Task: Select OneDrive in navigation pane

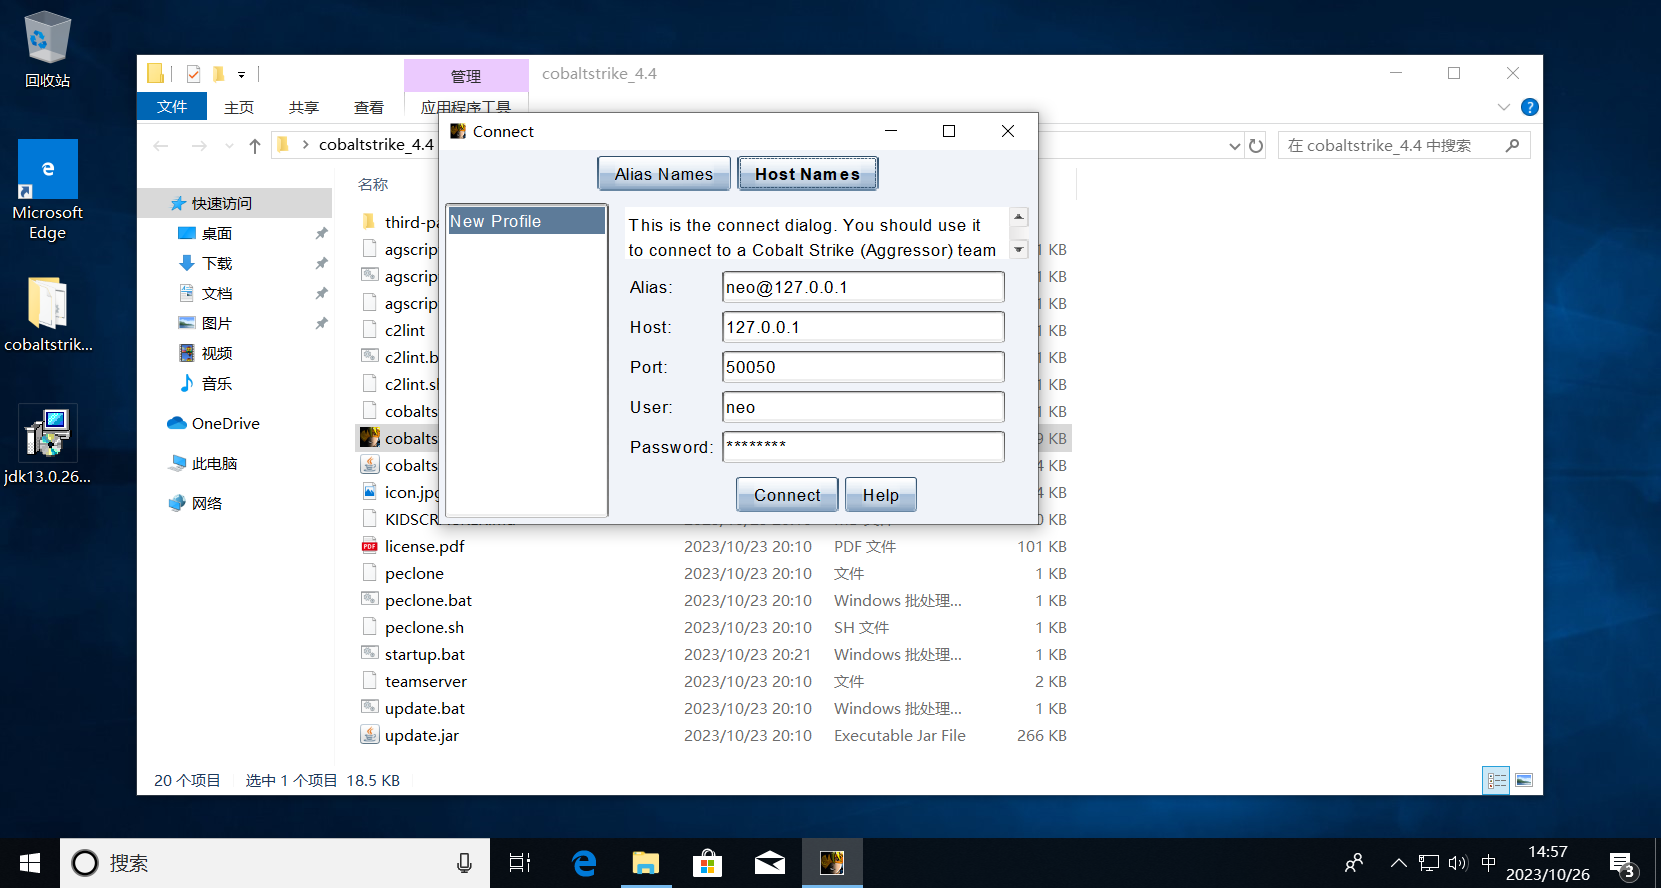Action: (x=226, y=423)
